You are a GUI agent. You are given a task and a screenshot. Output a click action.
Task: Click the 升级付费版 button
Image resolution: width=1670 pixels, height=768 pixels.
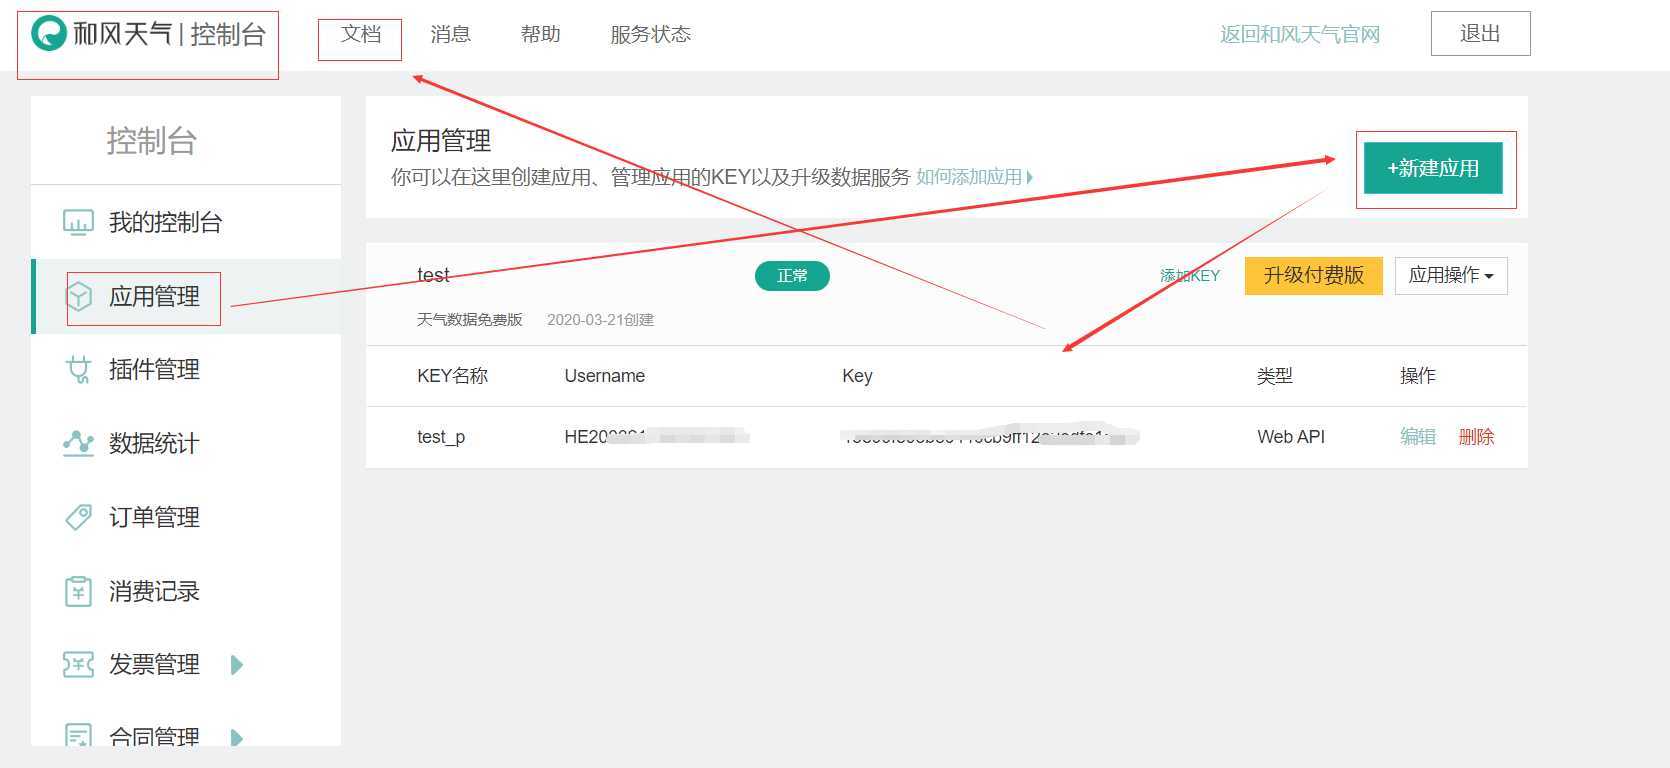point(1314,276)
